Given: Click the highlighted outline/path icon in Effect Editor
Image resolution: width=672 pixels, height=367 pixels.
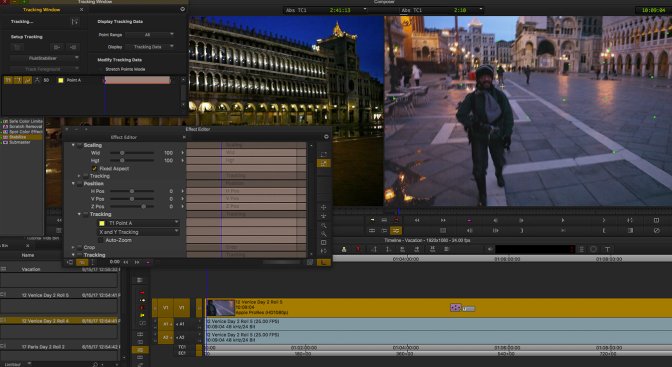Looking at the screenshot, I should tap(324, 163).
